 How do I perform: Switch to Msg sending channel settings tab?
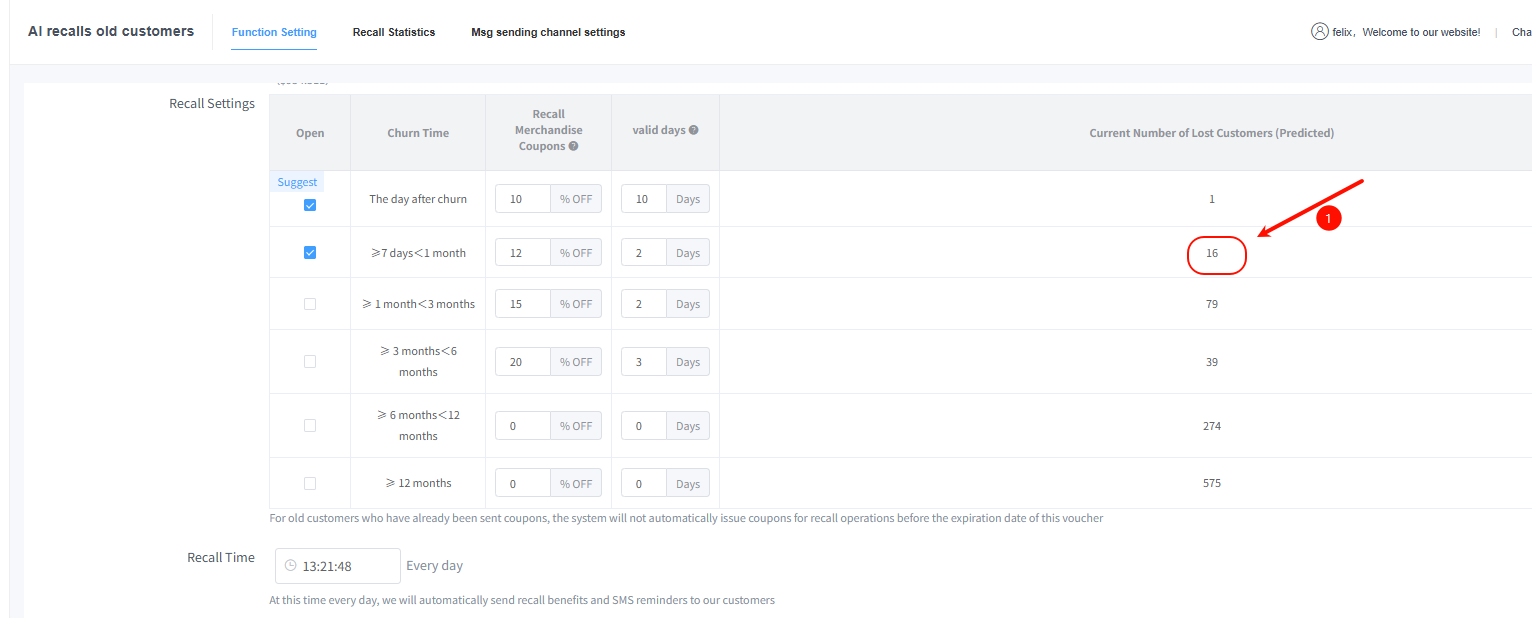click(x=548, y=32)
